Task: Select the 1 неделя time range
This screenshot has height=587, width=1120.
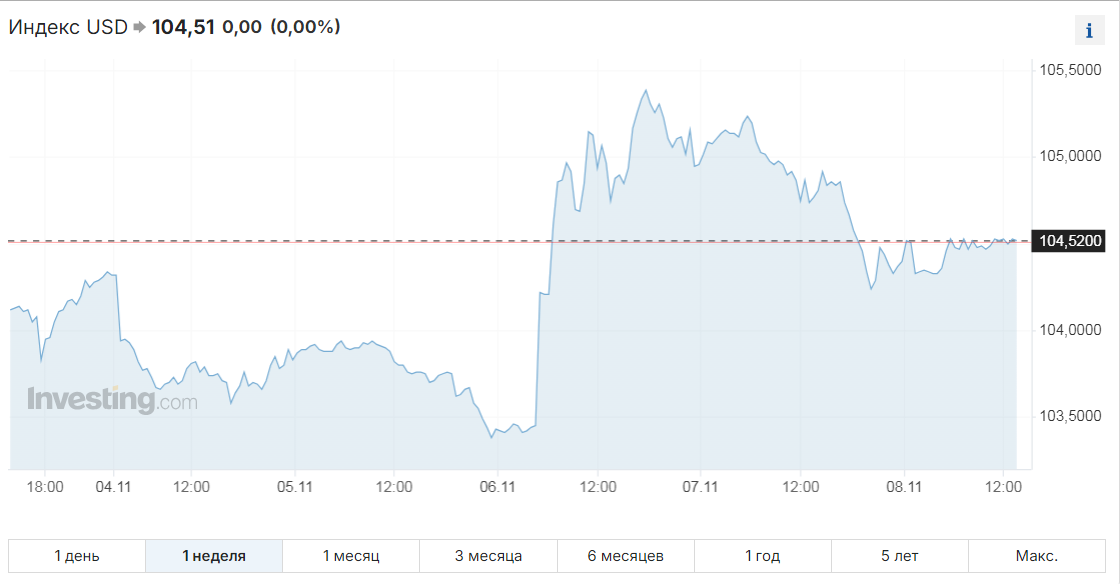Action: pos(214,556)
